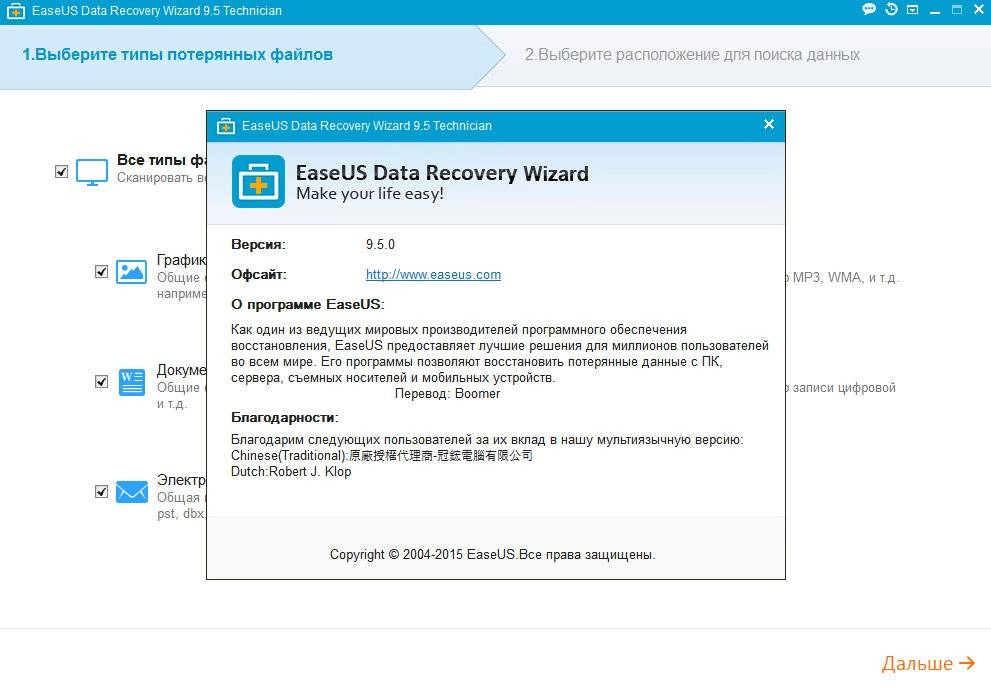Click the 'Dutch:Robert J. Klop' credit line

(291, 472)
